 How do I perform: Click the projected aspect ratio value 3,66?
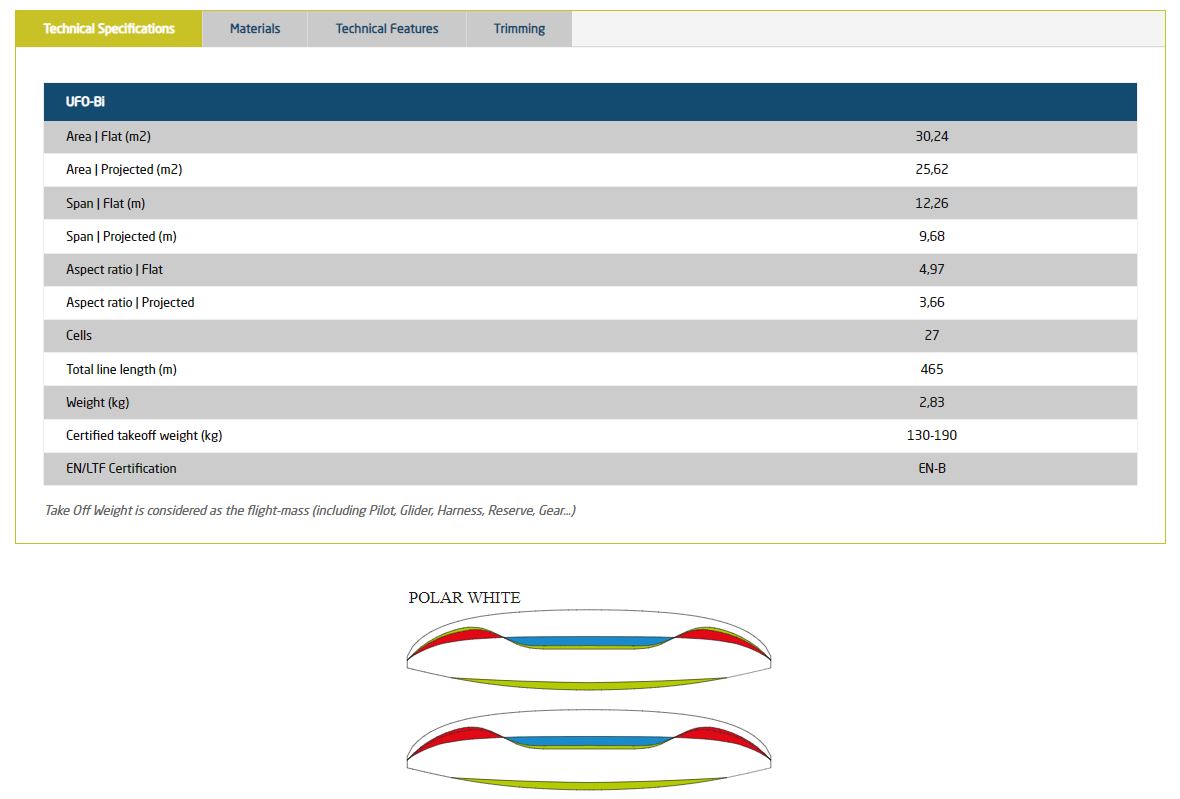931,302
